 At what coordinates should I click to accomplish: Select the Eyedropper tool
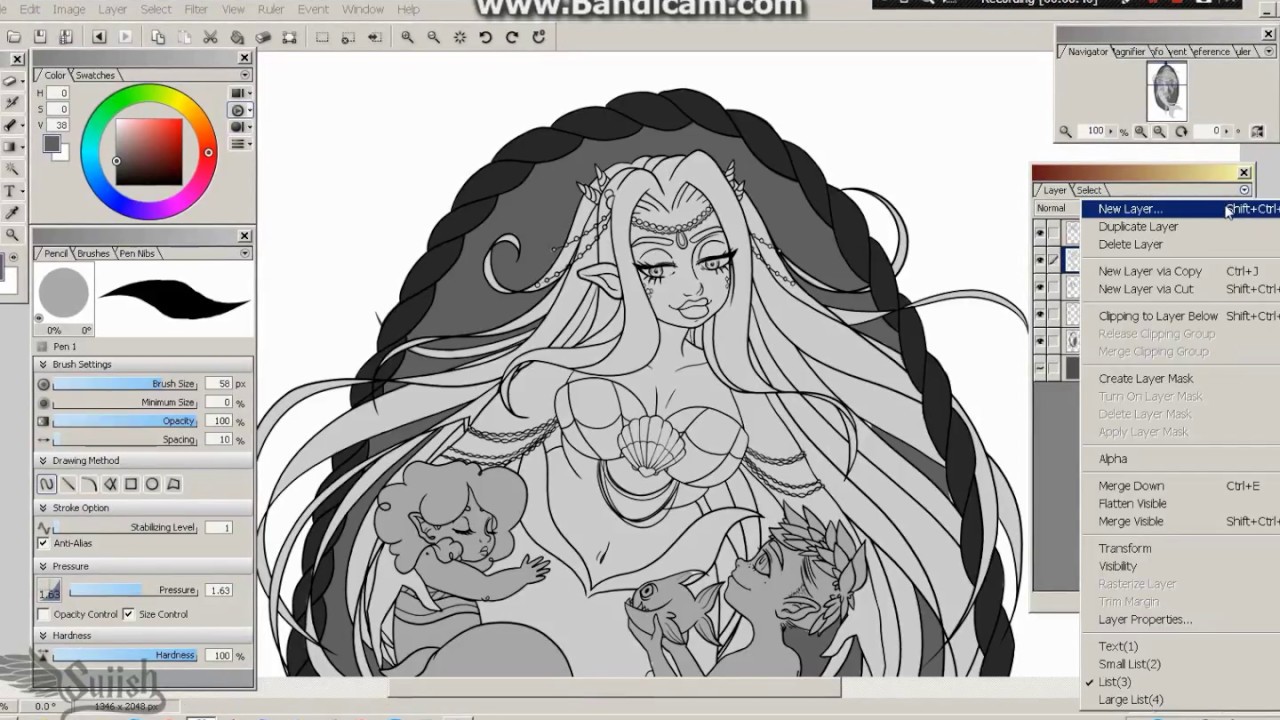click(11, 213)
